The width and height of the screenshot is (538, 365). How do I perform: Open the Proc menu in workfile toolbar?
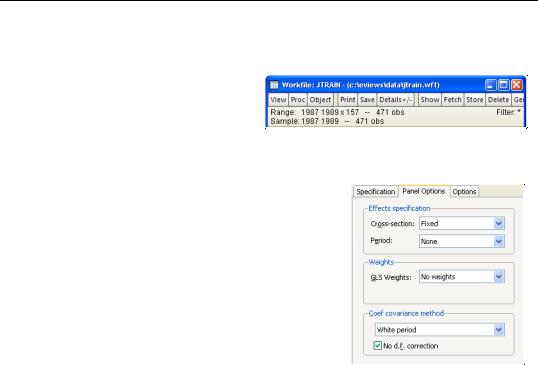tap(297, 100)
